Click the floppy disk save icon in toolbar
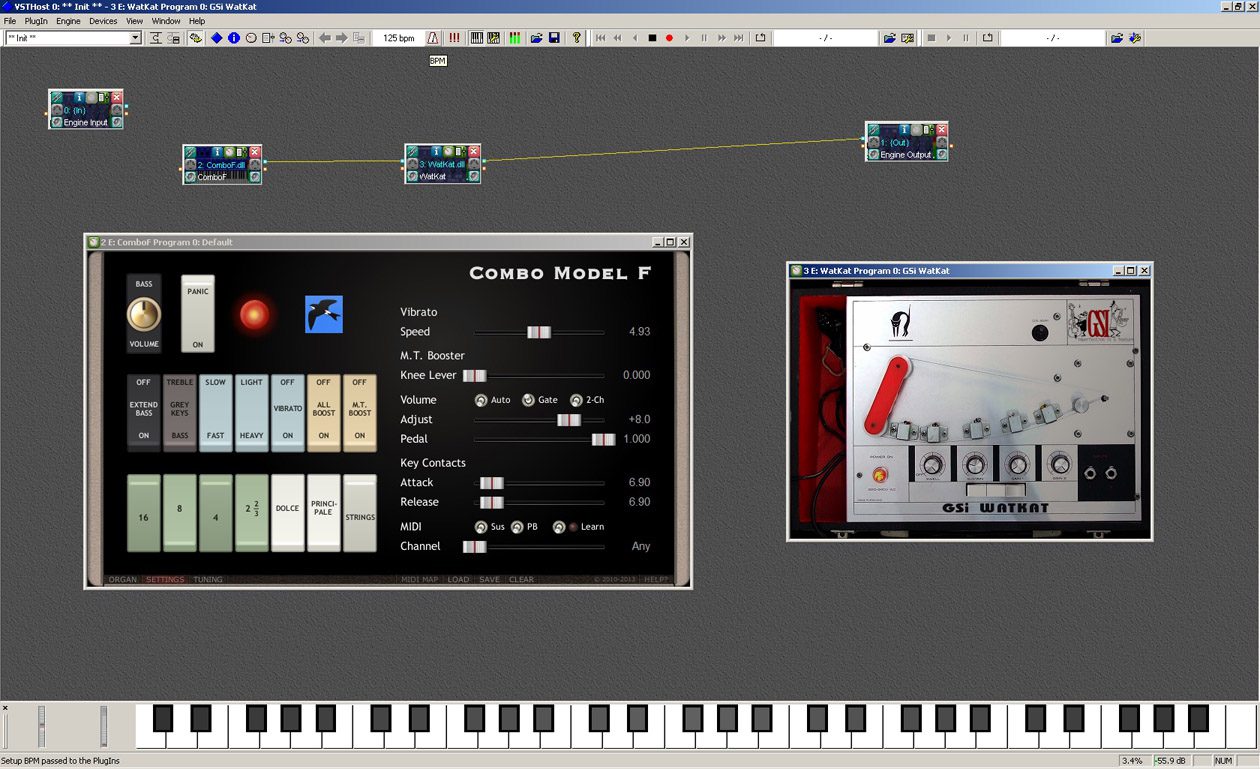This screenshot has width=1260, height=769. (x=554, y=38)
